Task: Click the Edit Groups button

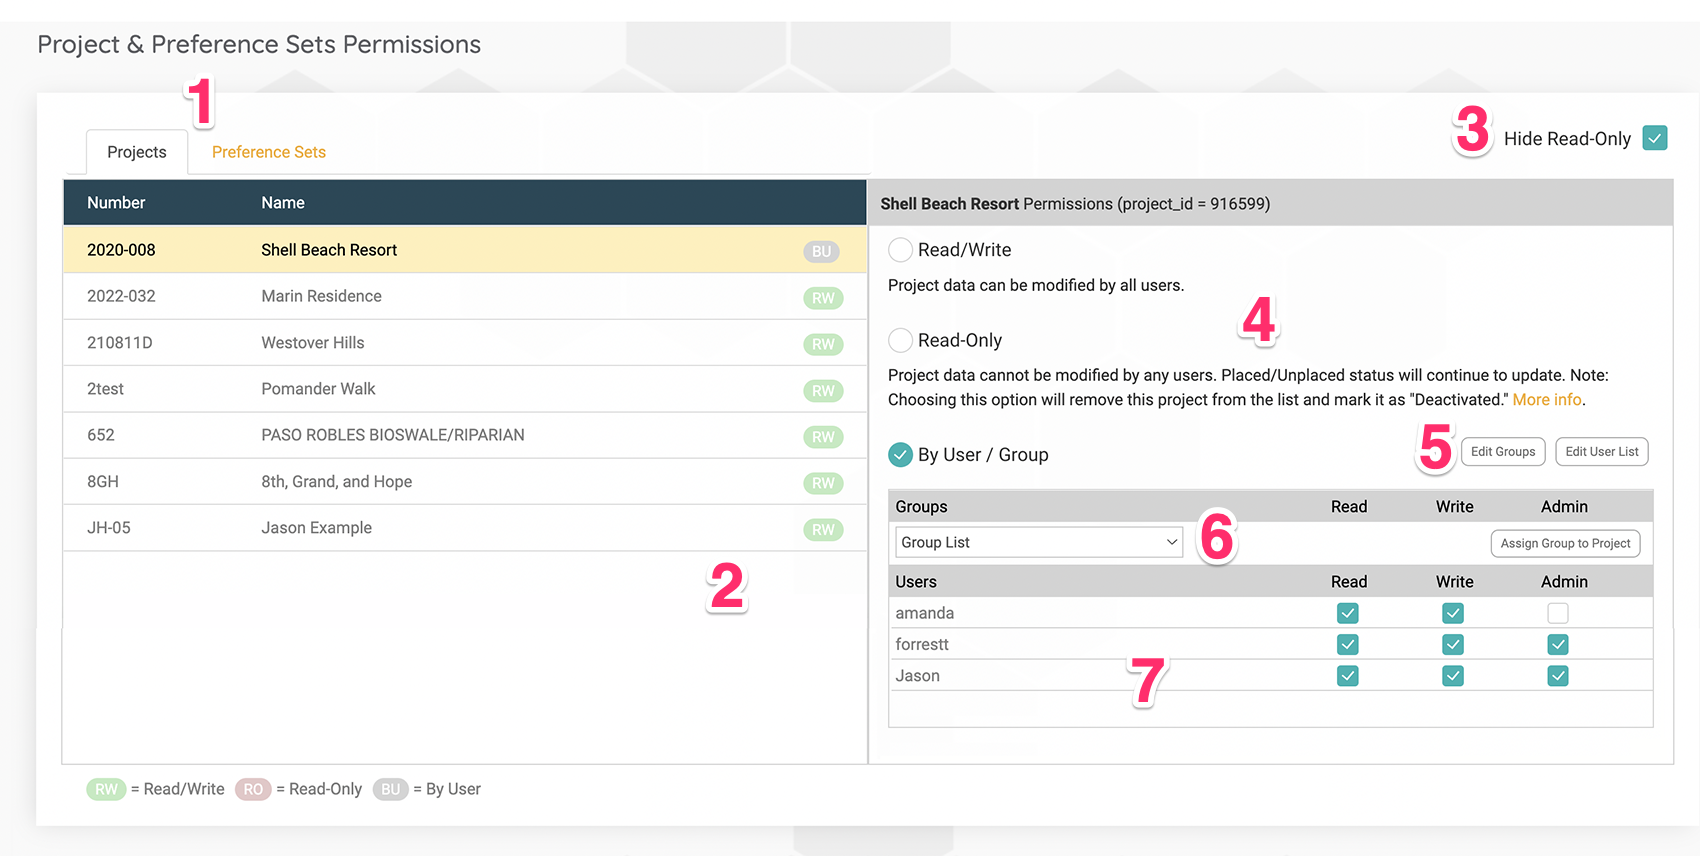Action: 1503,452
